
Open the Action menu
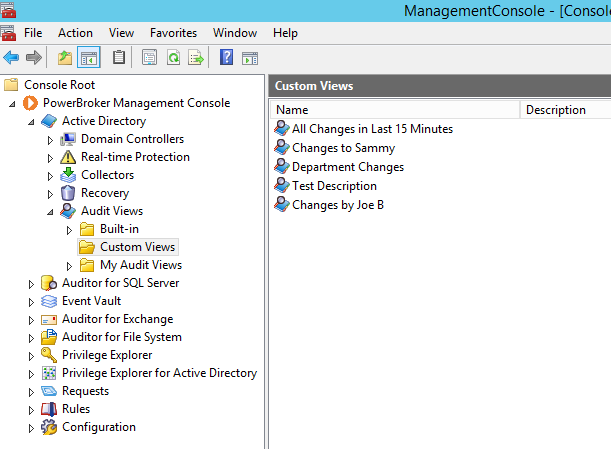[75, 33]
